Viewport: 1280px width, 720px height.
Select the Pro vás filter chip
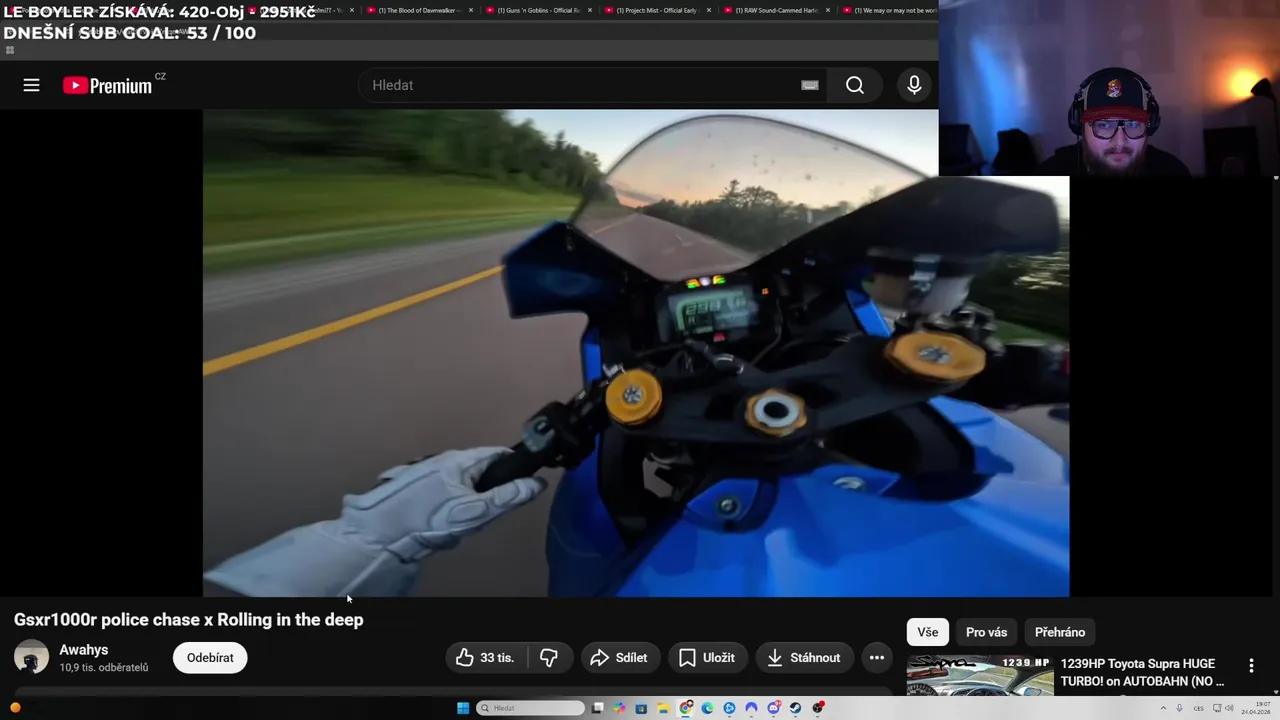point(987,632)
